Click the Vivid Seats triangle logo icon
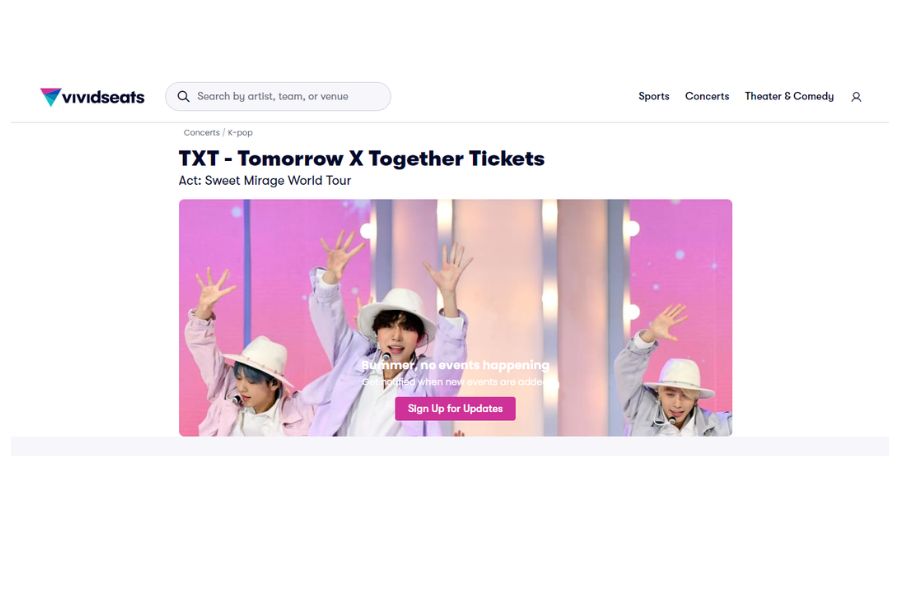Image resolution: width=900 pixels, height=600 pixels. 51,96
